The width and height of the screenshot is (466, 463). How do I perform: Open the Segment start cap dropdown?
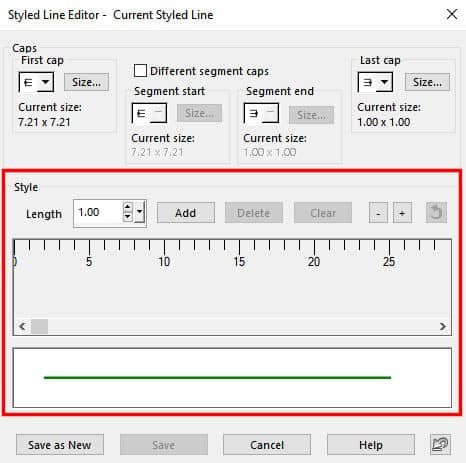click(149, 113)
